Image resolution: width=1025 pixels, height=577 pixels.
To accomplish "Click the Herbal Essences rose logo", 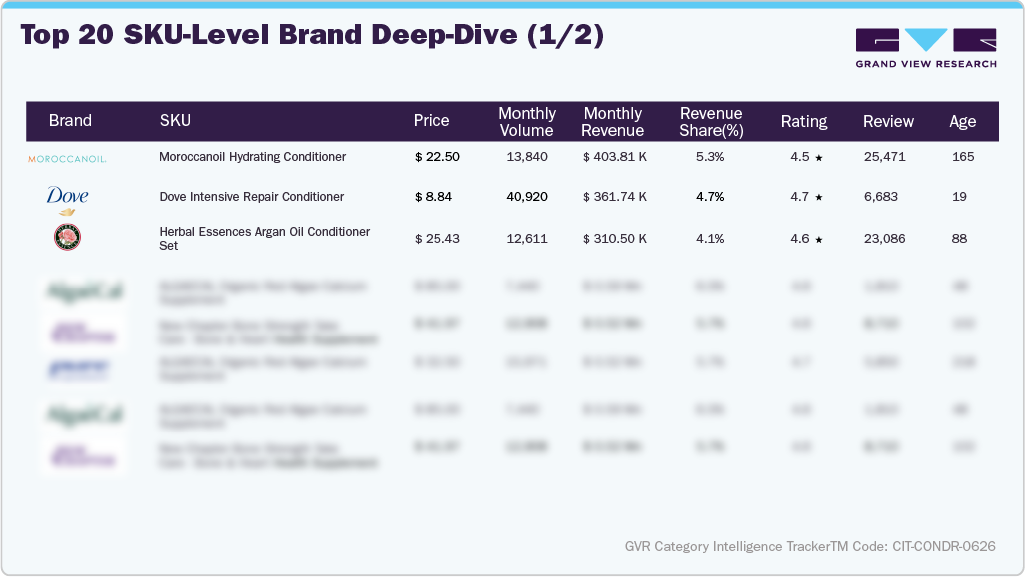I will click(x=67, y=237).
